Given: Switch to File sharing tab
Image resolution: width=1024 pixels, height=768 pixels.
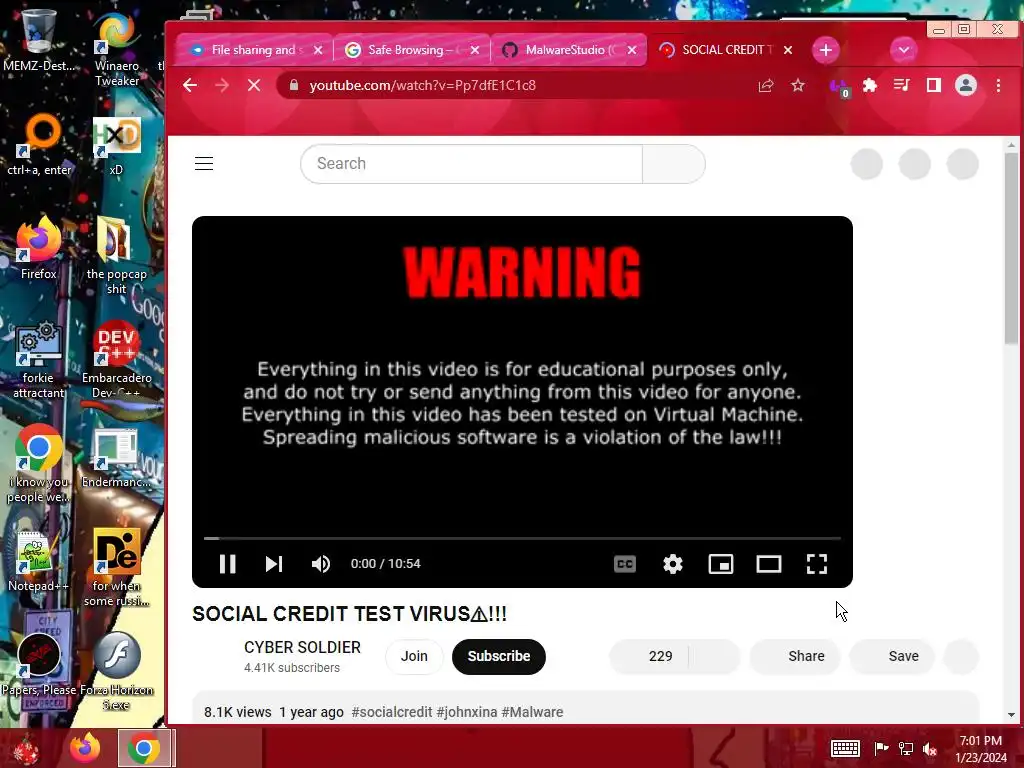Looking at the screenshot, I should point(254,50).
